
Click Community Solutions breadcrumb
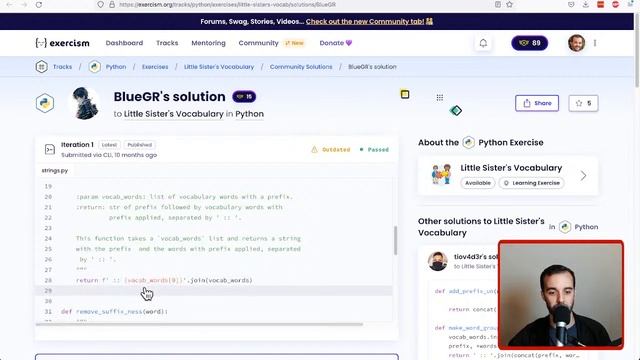301,67
